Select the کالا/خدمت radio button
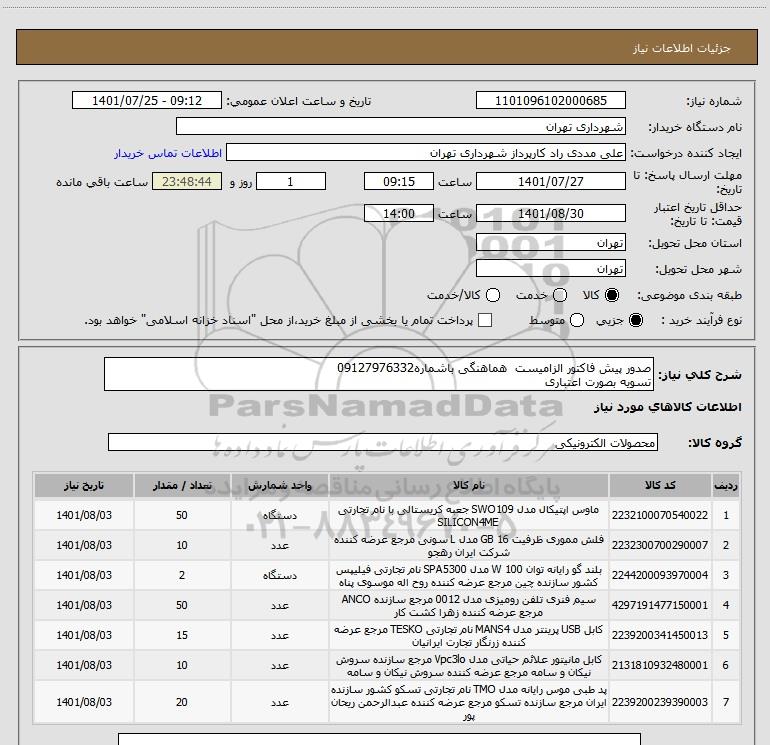 493,295
